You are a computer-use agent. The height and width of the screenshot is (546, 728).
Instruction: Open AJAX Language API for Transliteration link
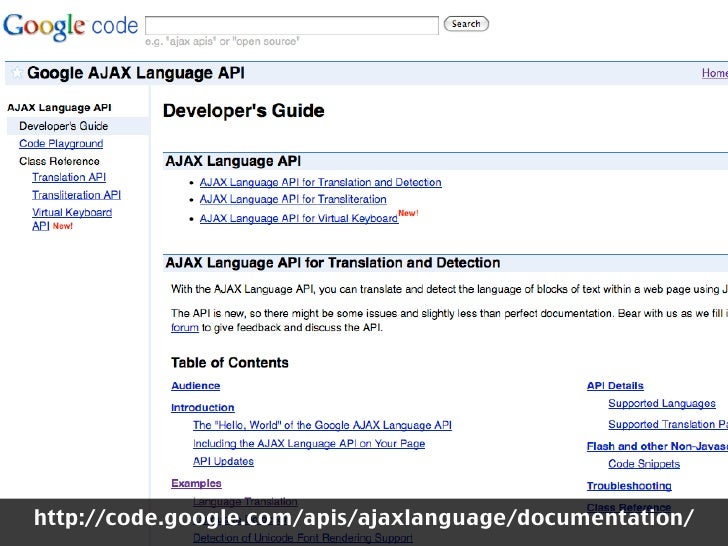coord(297,200)
